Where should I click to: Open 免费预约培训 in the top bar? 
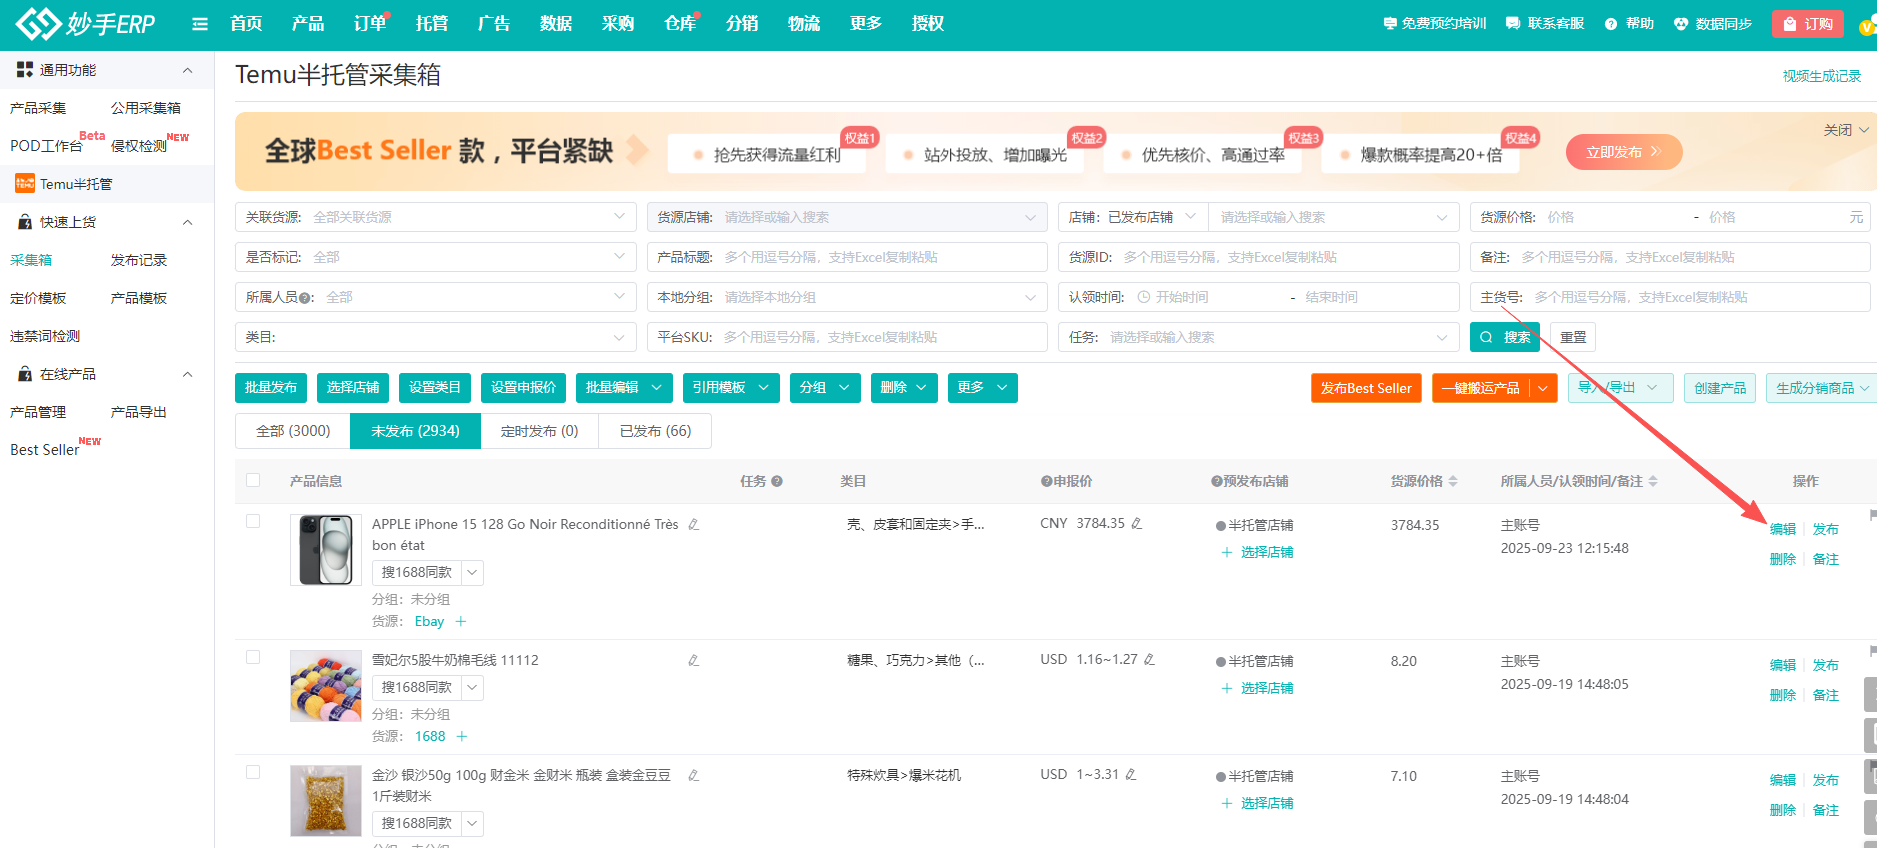point(1434,23)
